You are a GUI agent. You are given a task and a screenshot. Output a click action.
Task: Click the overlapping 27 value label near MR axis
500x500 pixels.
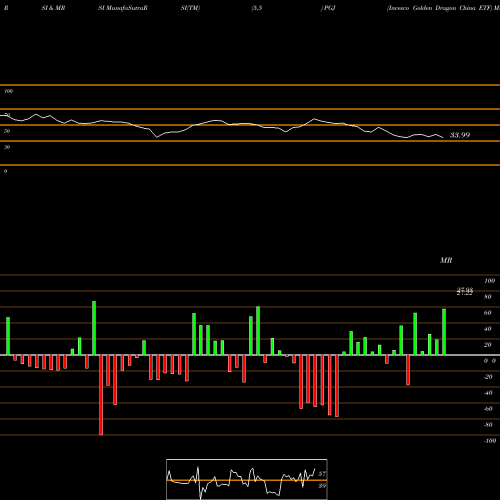coord(465,292)
